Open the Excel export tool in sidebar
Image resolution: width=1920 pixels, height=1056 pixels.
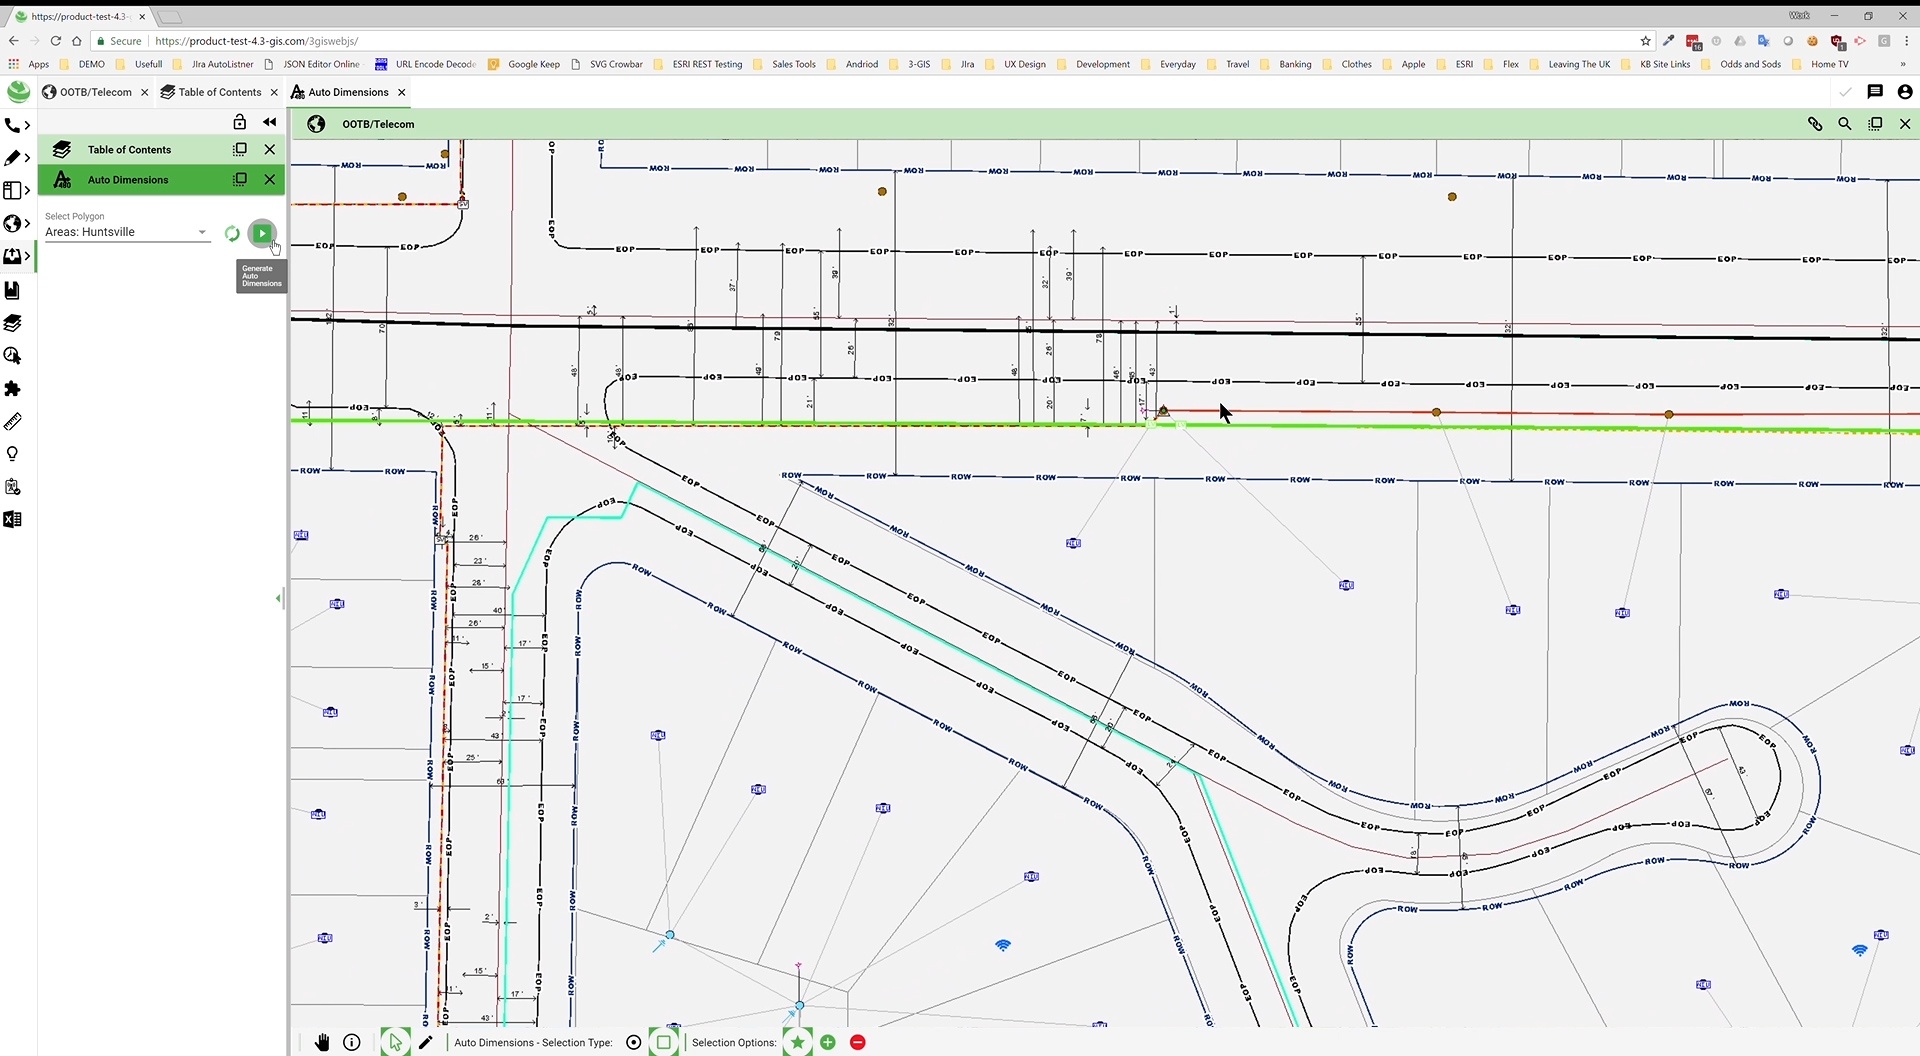tap(12, 518)
